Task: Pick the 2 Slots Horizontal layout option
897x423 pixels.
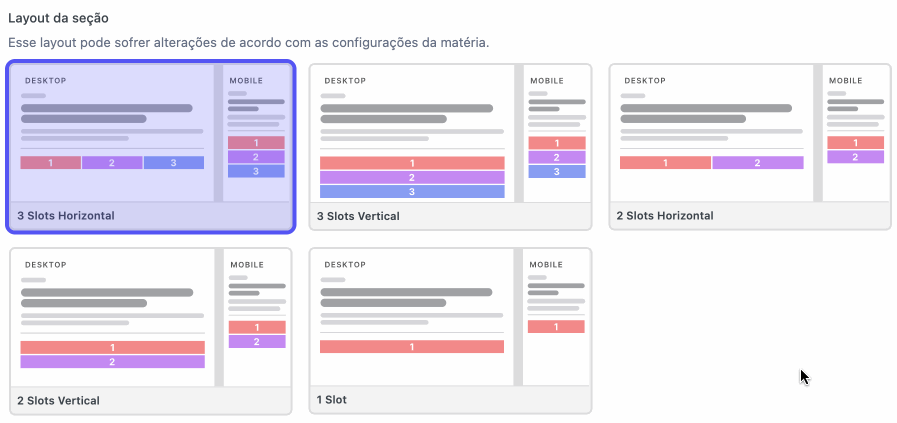Action: pos(750,147)
